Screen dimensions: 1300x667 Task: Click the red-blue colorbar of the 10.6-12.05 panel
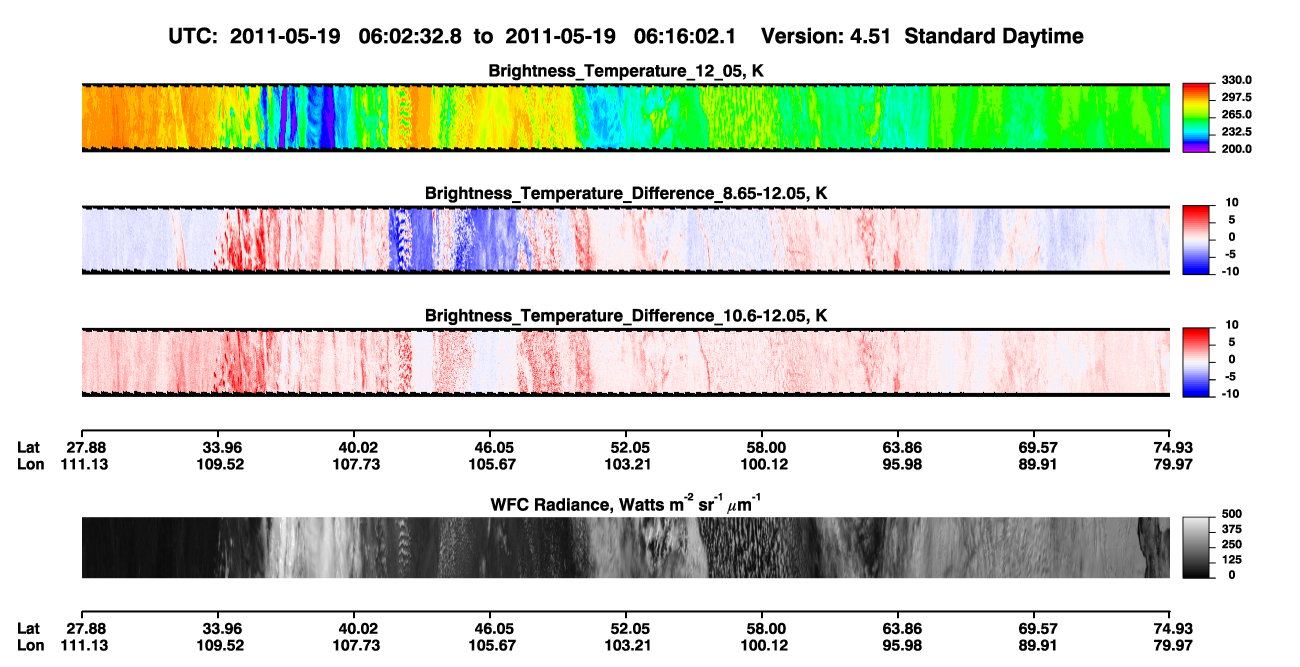point(1195,362)
